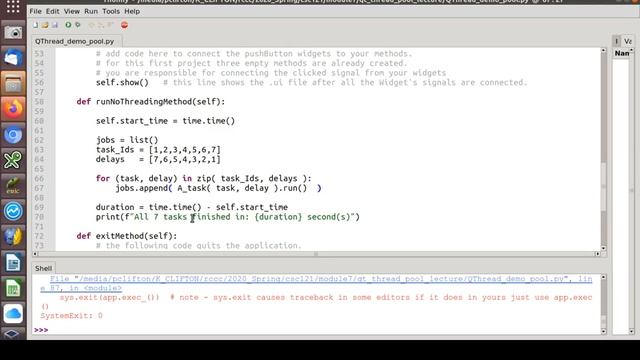Open the Run menu
The height and width of the screenshot is (360, 640).
tap(91, 11)
